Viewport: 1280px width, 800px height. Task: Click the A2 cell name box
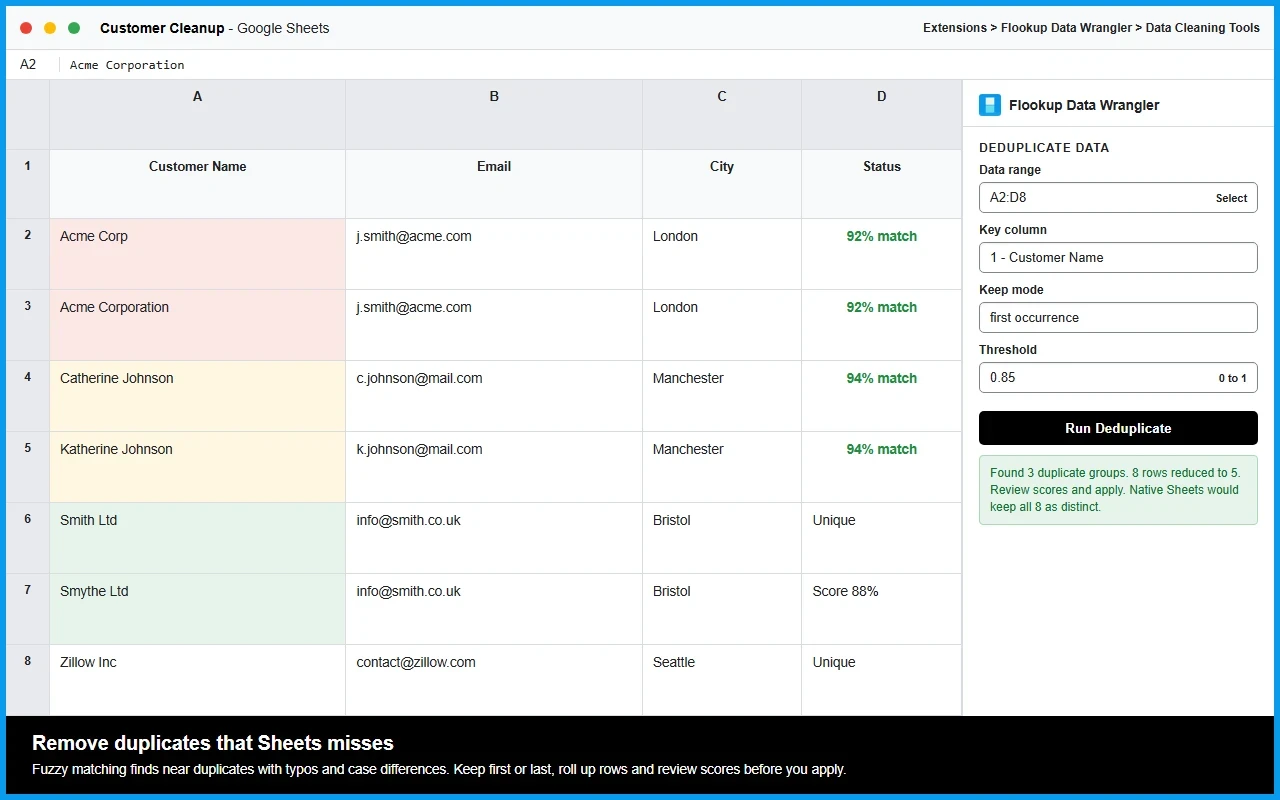[x=28, y=64]
